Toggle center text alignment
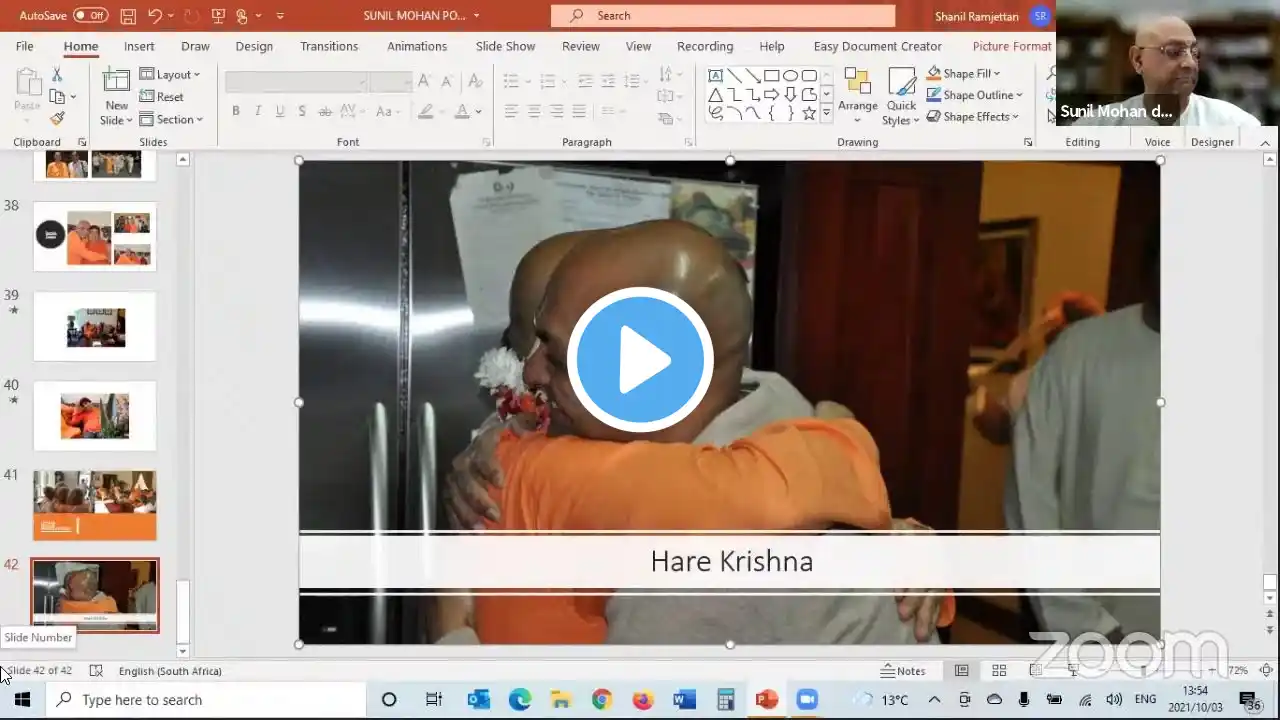This screenshot has height=720, width=1280. pos(534,111)
